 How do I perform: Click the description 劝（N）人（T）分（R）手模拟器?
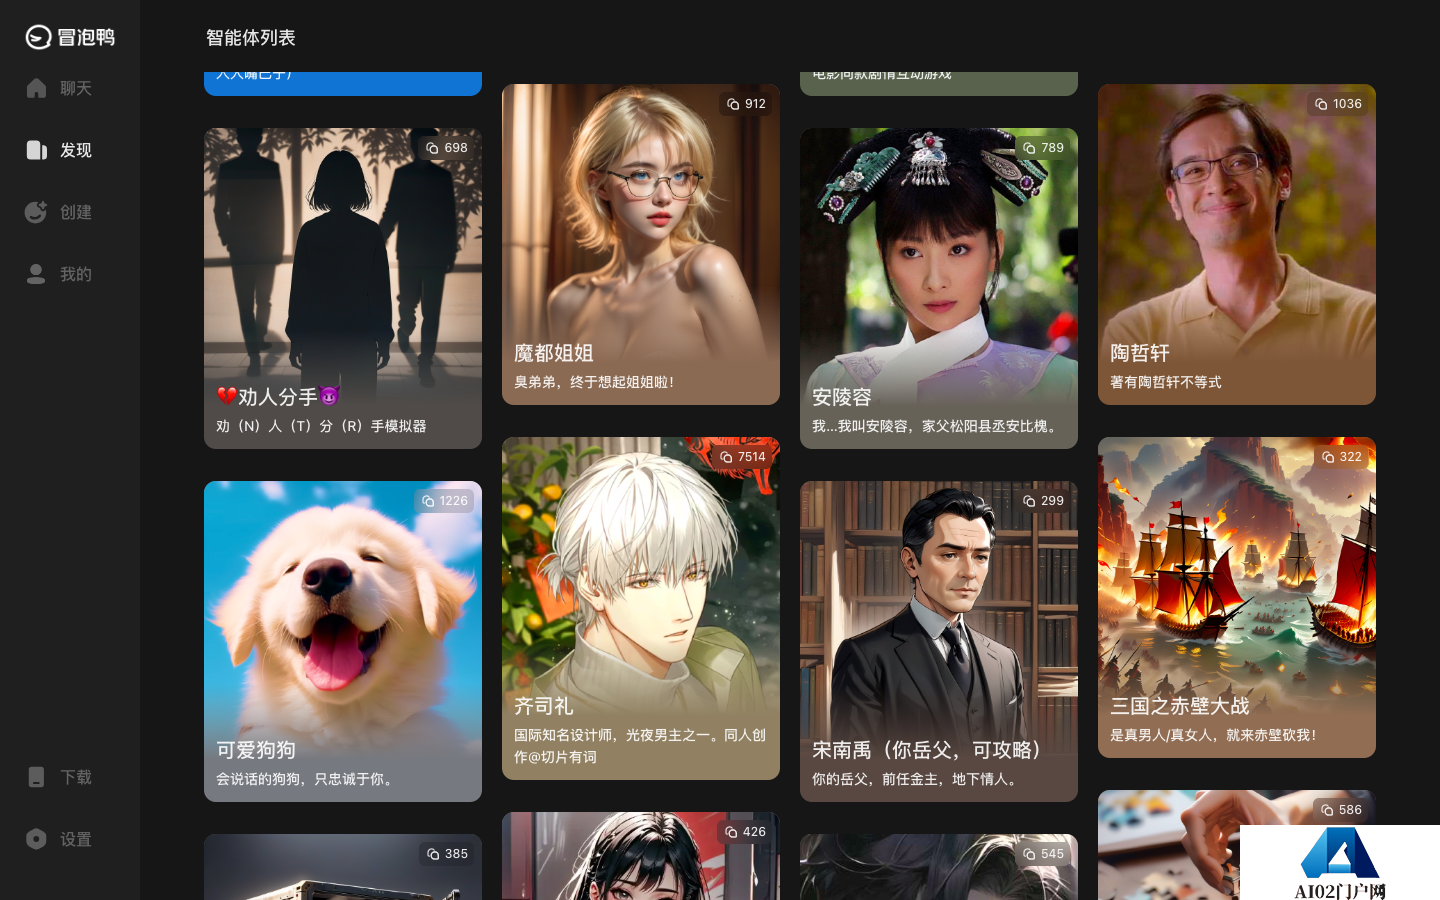point(321,426)
